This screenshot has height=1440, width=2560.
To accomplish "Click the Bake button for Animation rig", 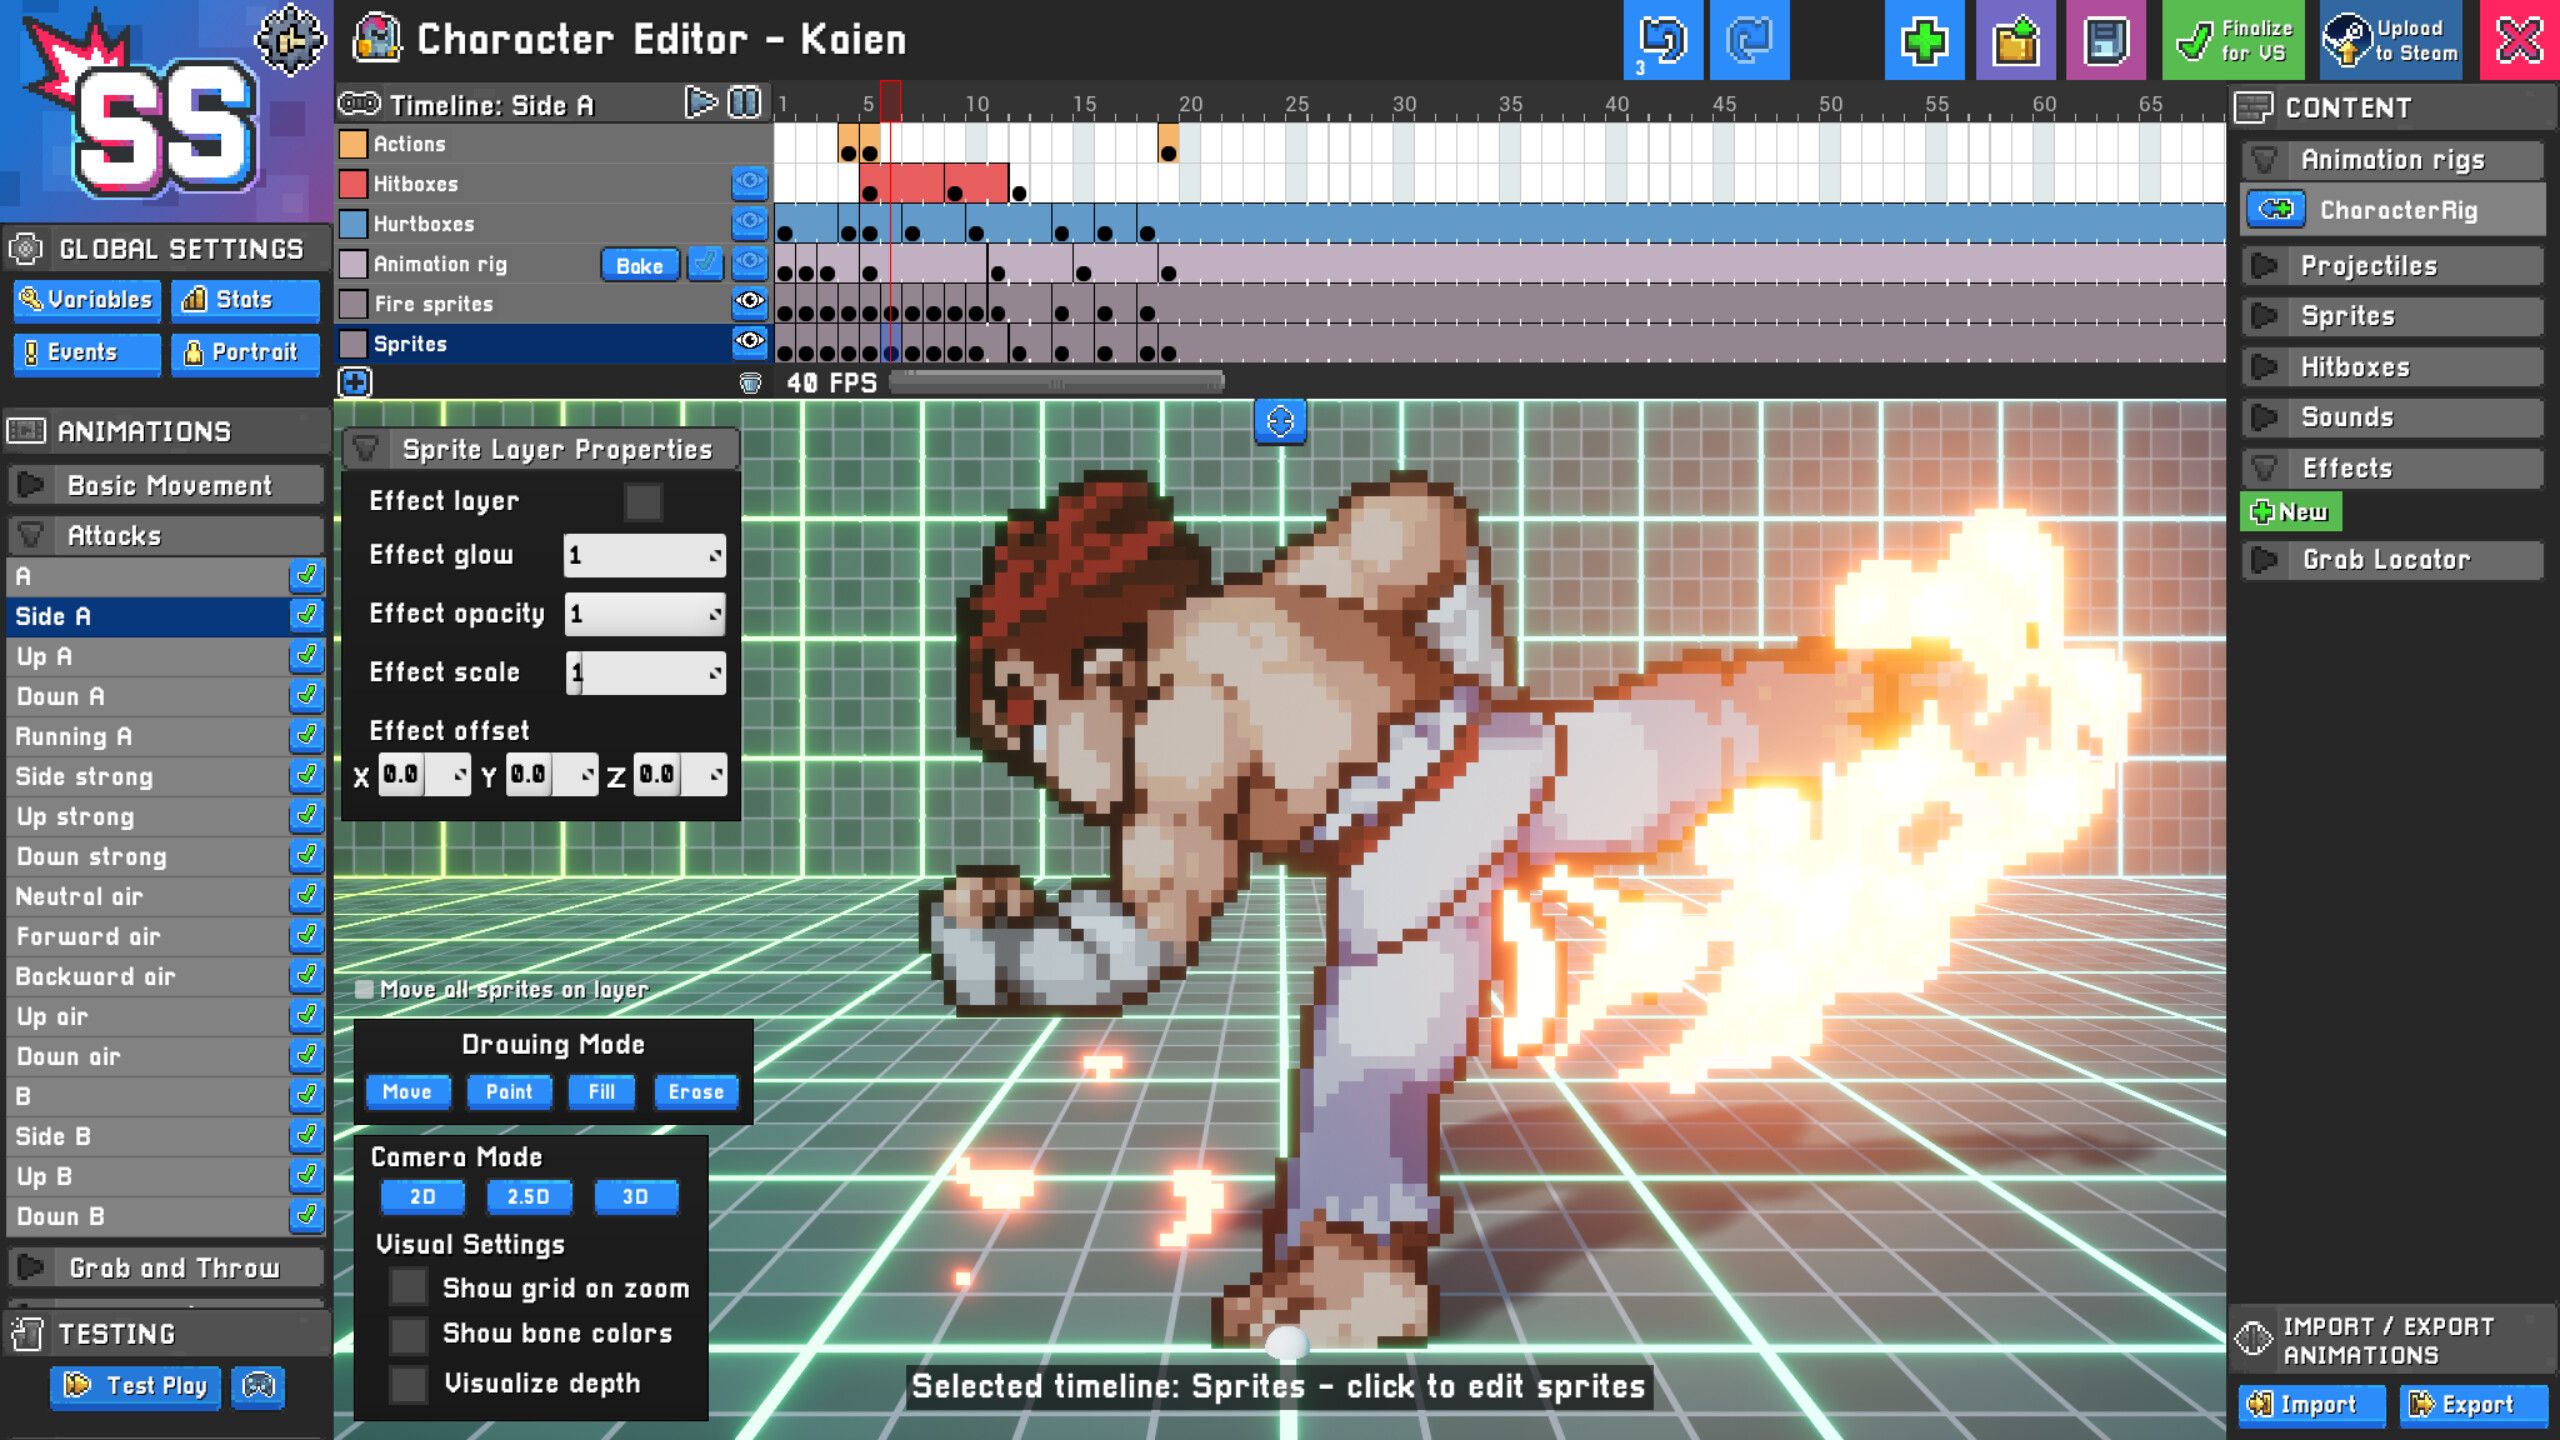I will (x=640, y=264).
